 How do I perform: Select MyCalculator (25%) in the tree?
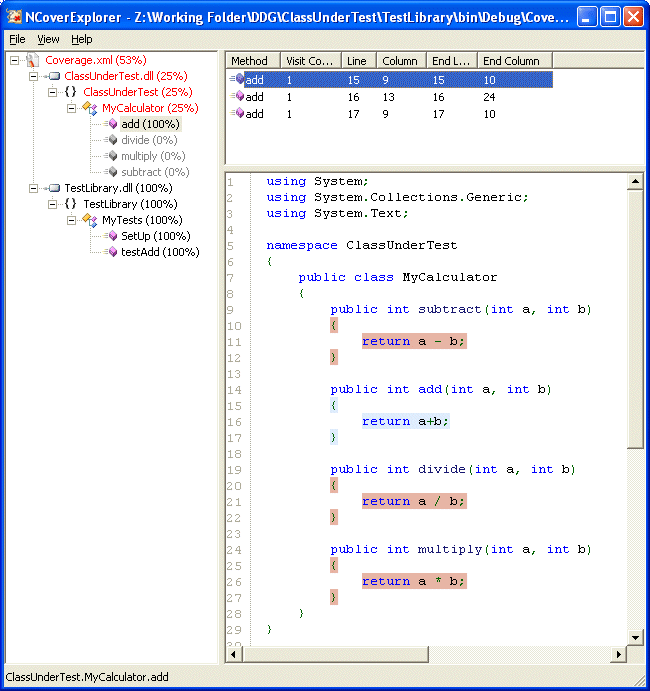150,108
